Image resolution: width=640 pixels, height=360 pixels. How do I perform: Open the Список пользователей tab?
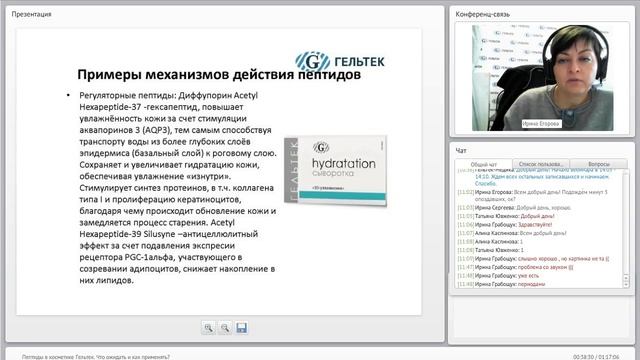[541, 164]
